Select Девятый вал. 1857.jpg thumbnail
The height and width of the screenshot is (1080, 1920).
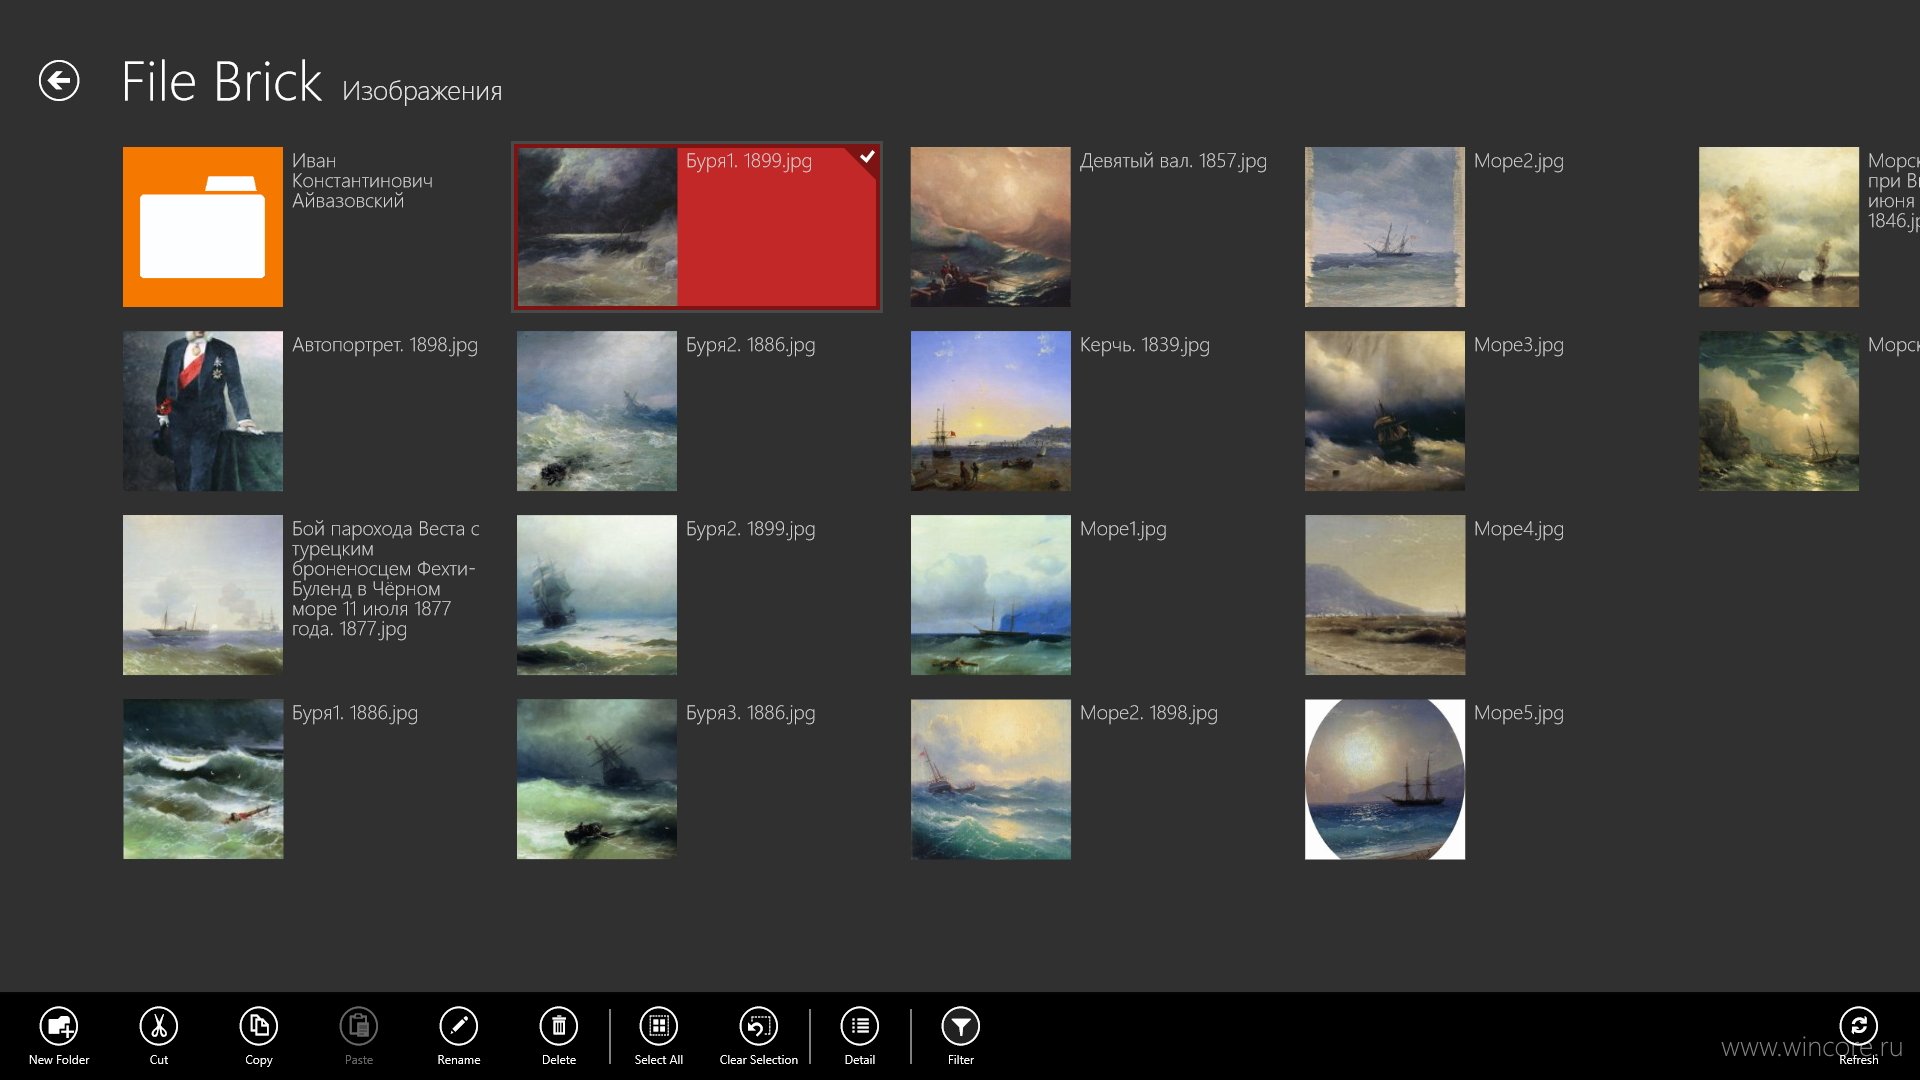[x=991, y=227]
